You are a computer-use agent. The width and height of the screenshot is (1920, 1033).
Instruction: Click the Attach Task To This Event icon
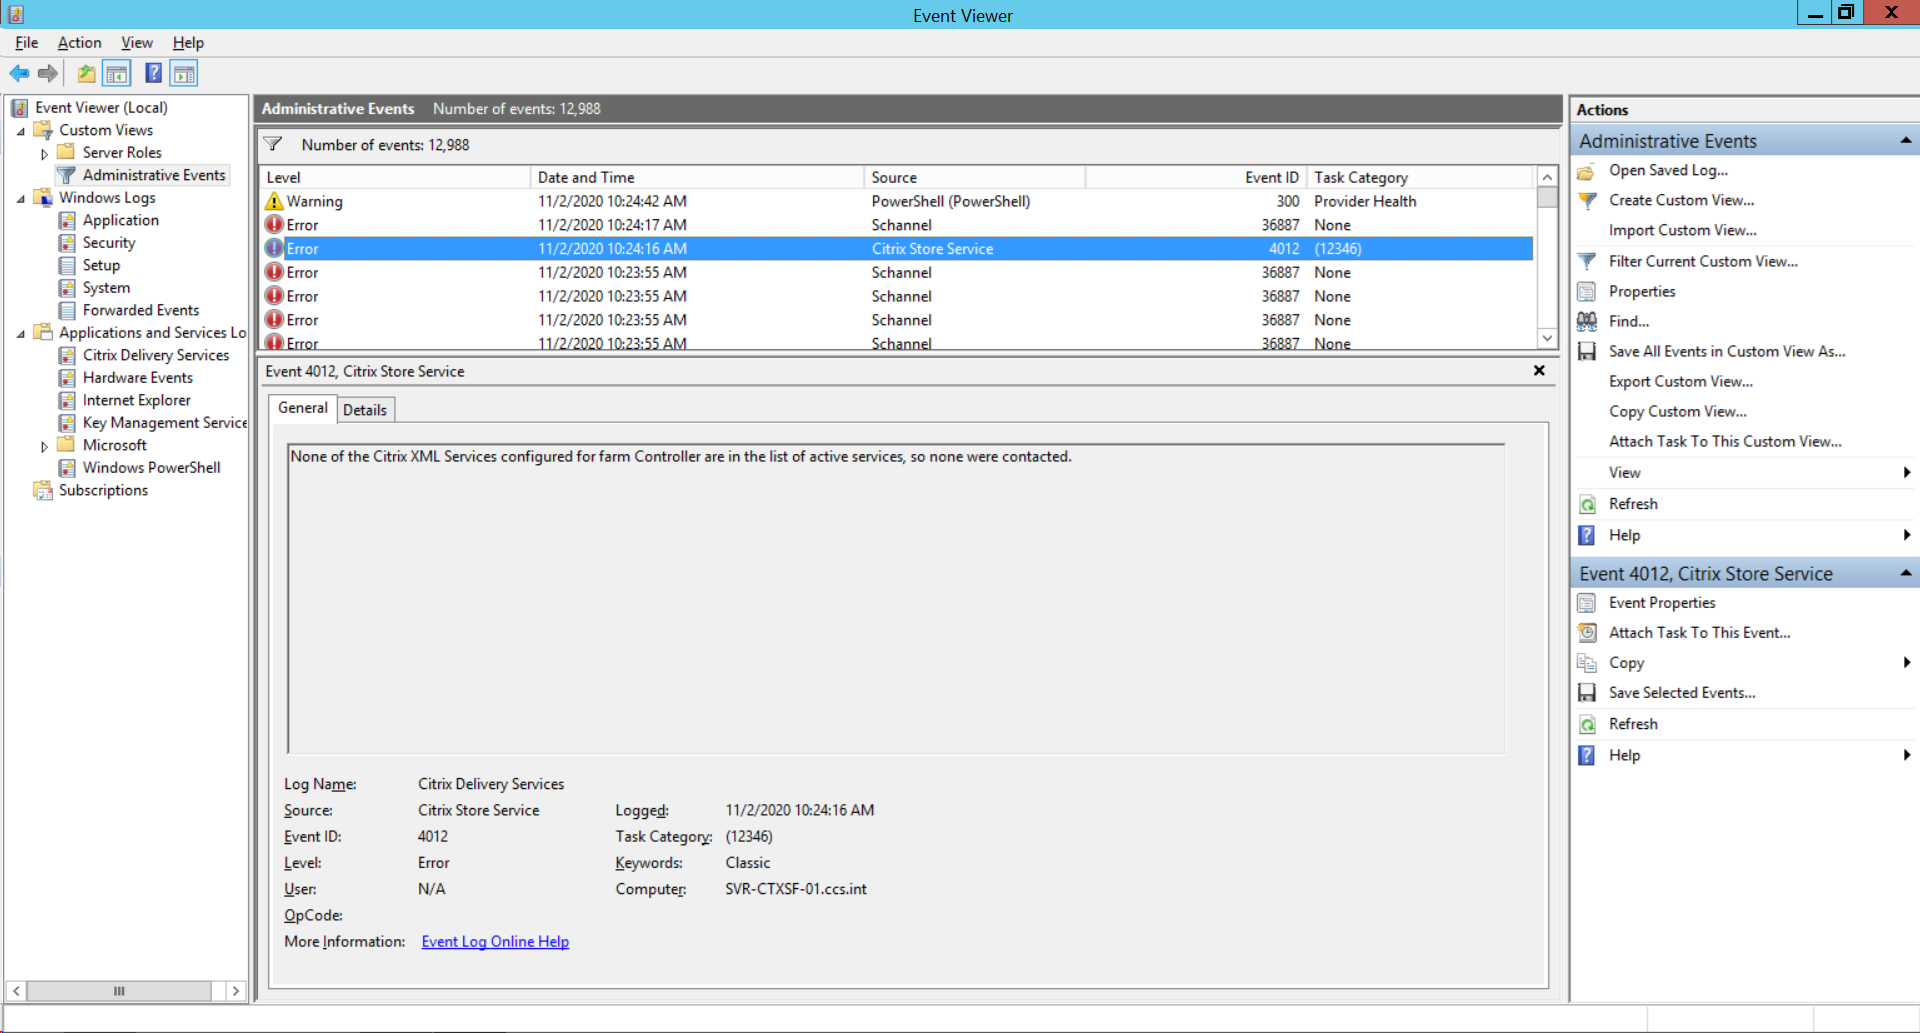(1587, 633)
